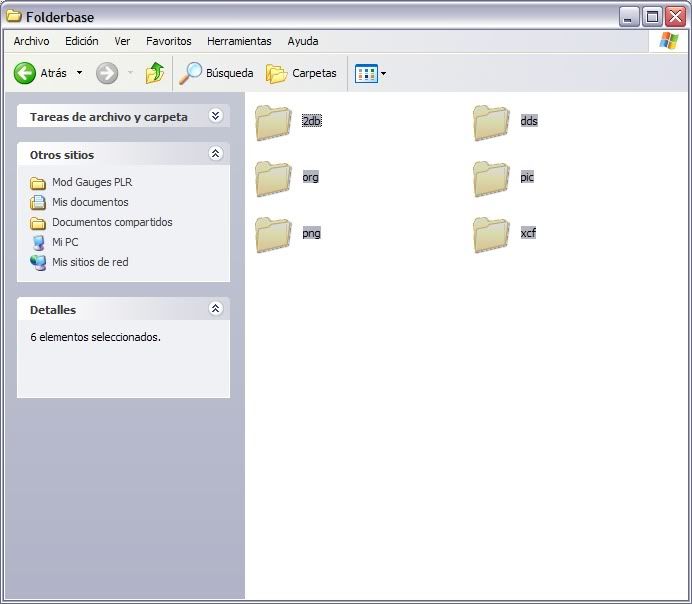This screenshot has width=692, height=604.
Task: Open the Atrás history dropdown arrow
Action: click(80, 73)
